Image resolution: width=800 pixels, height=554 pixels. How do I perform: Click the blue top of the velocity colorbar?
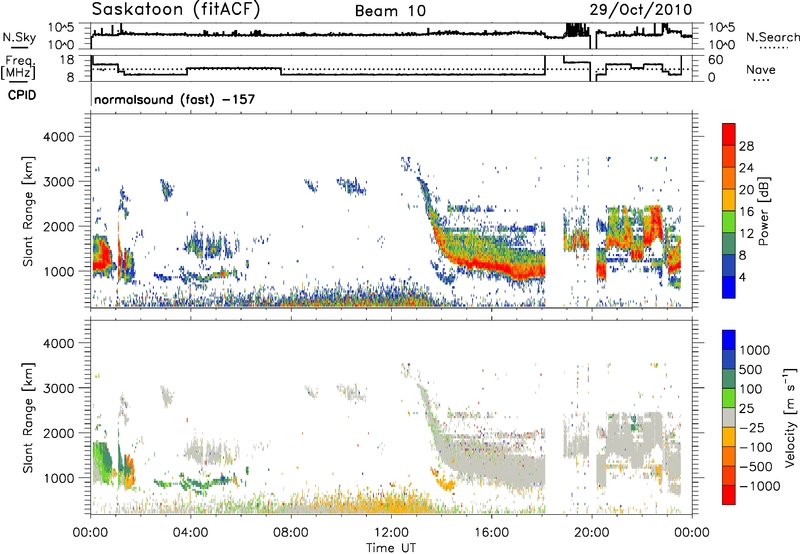point(729,340)
